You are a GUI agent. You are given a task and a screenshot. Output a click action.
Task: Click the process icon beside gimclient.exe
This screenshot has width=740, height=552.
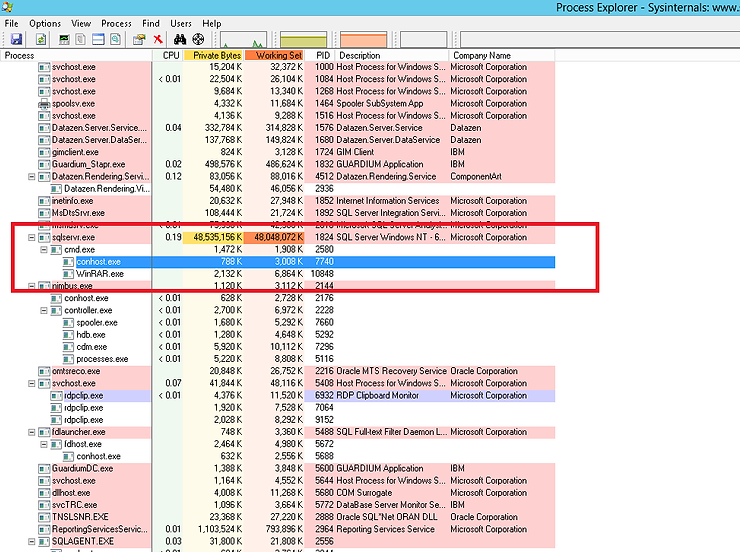point(44,152)
